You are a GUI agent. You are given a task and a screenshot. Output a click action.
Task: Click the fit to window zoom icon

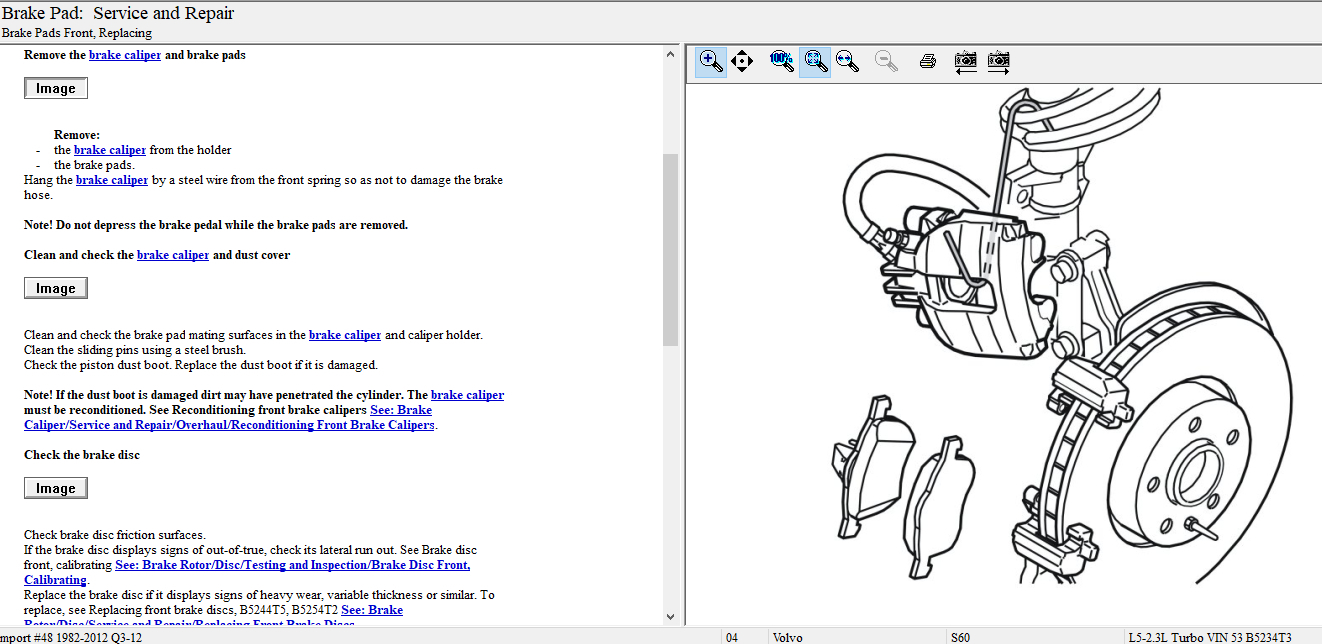click(x=815, y=62)
